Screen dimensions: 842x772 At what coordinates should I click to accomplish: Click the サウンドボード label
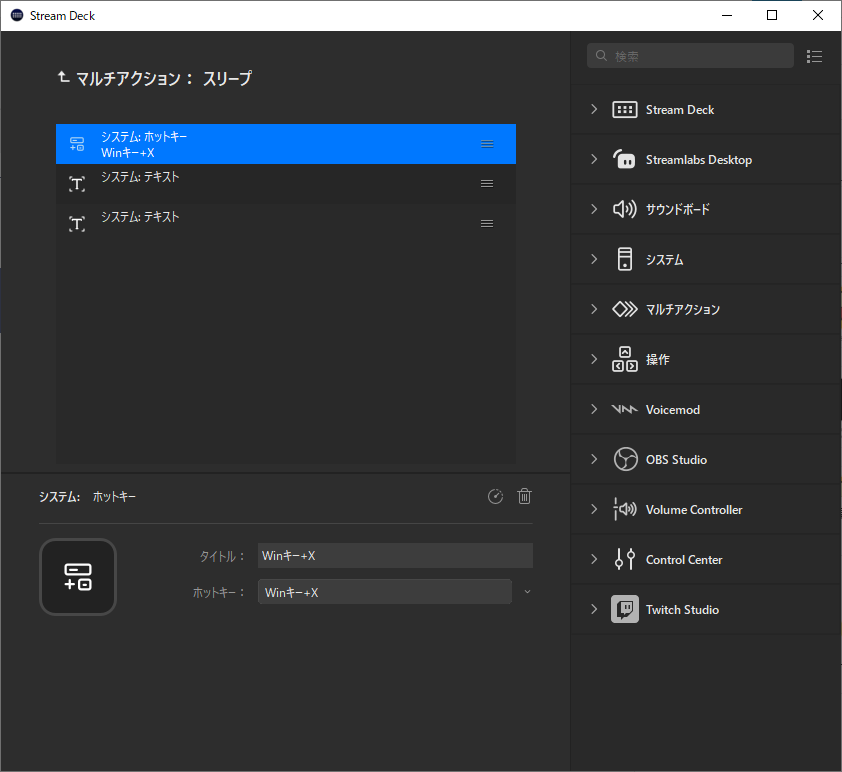tap(678, 209)
